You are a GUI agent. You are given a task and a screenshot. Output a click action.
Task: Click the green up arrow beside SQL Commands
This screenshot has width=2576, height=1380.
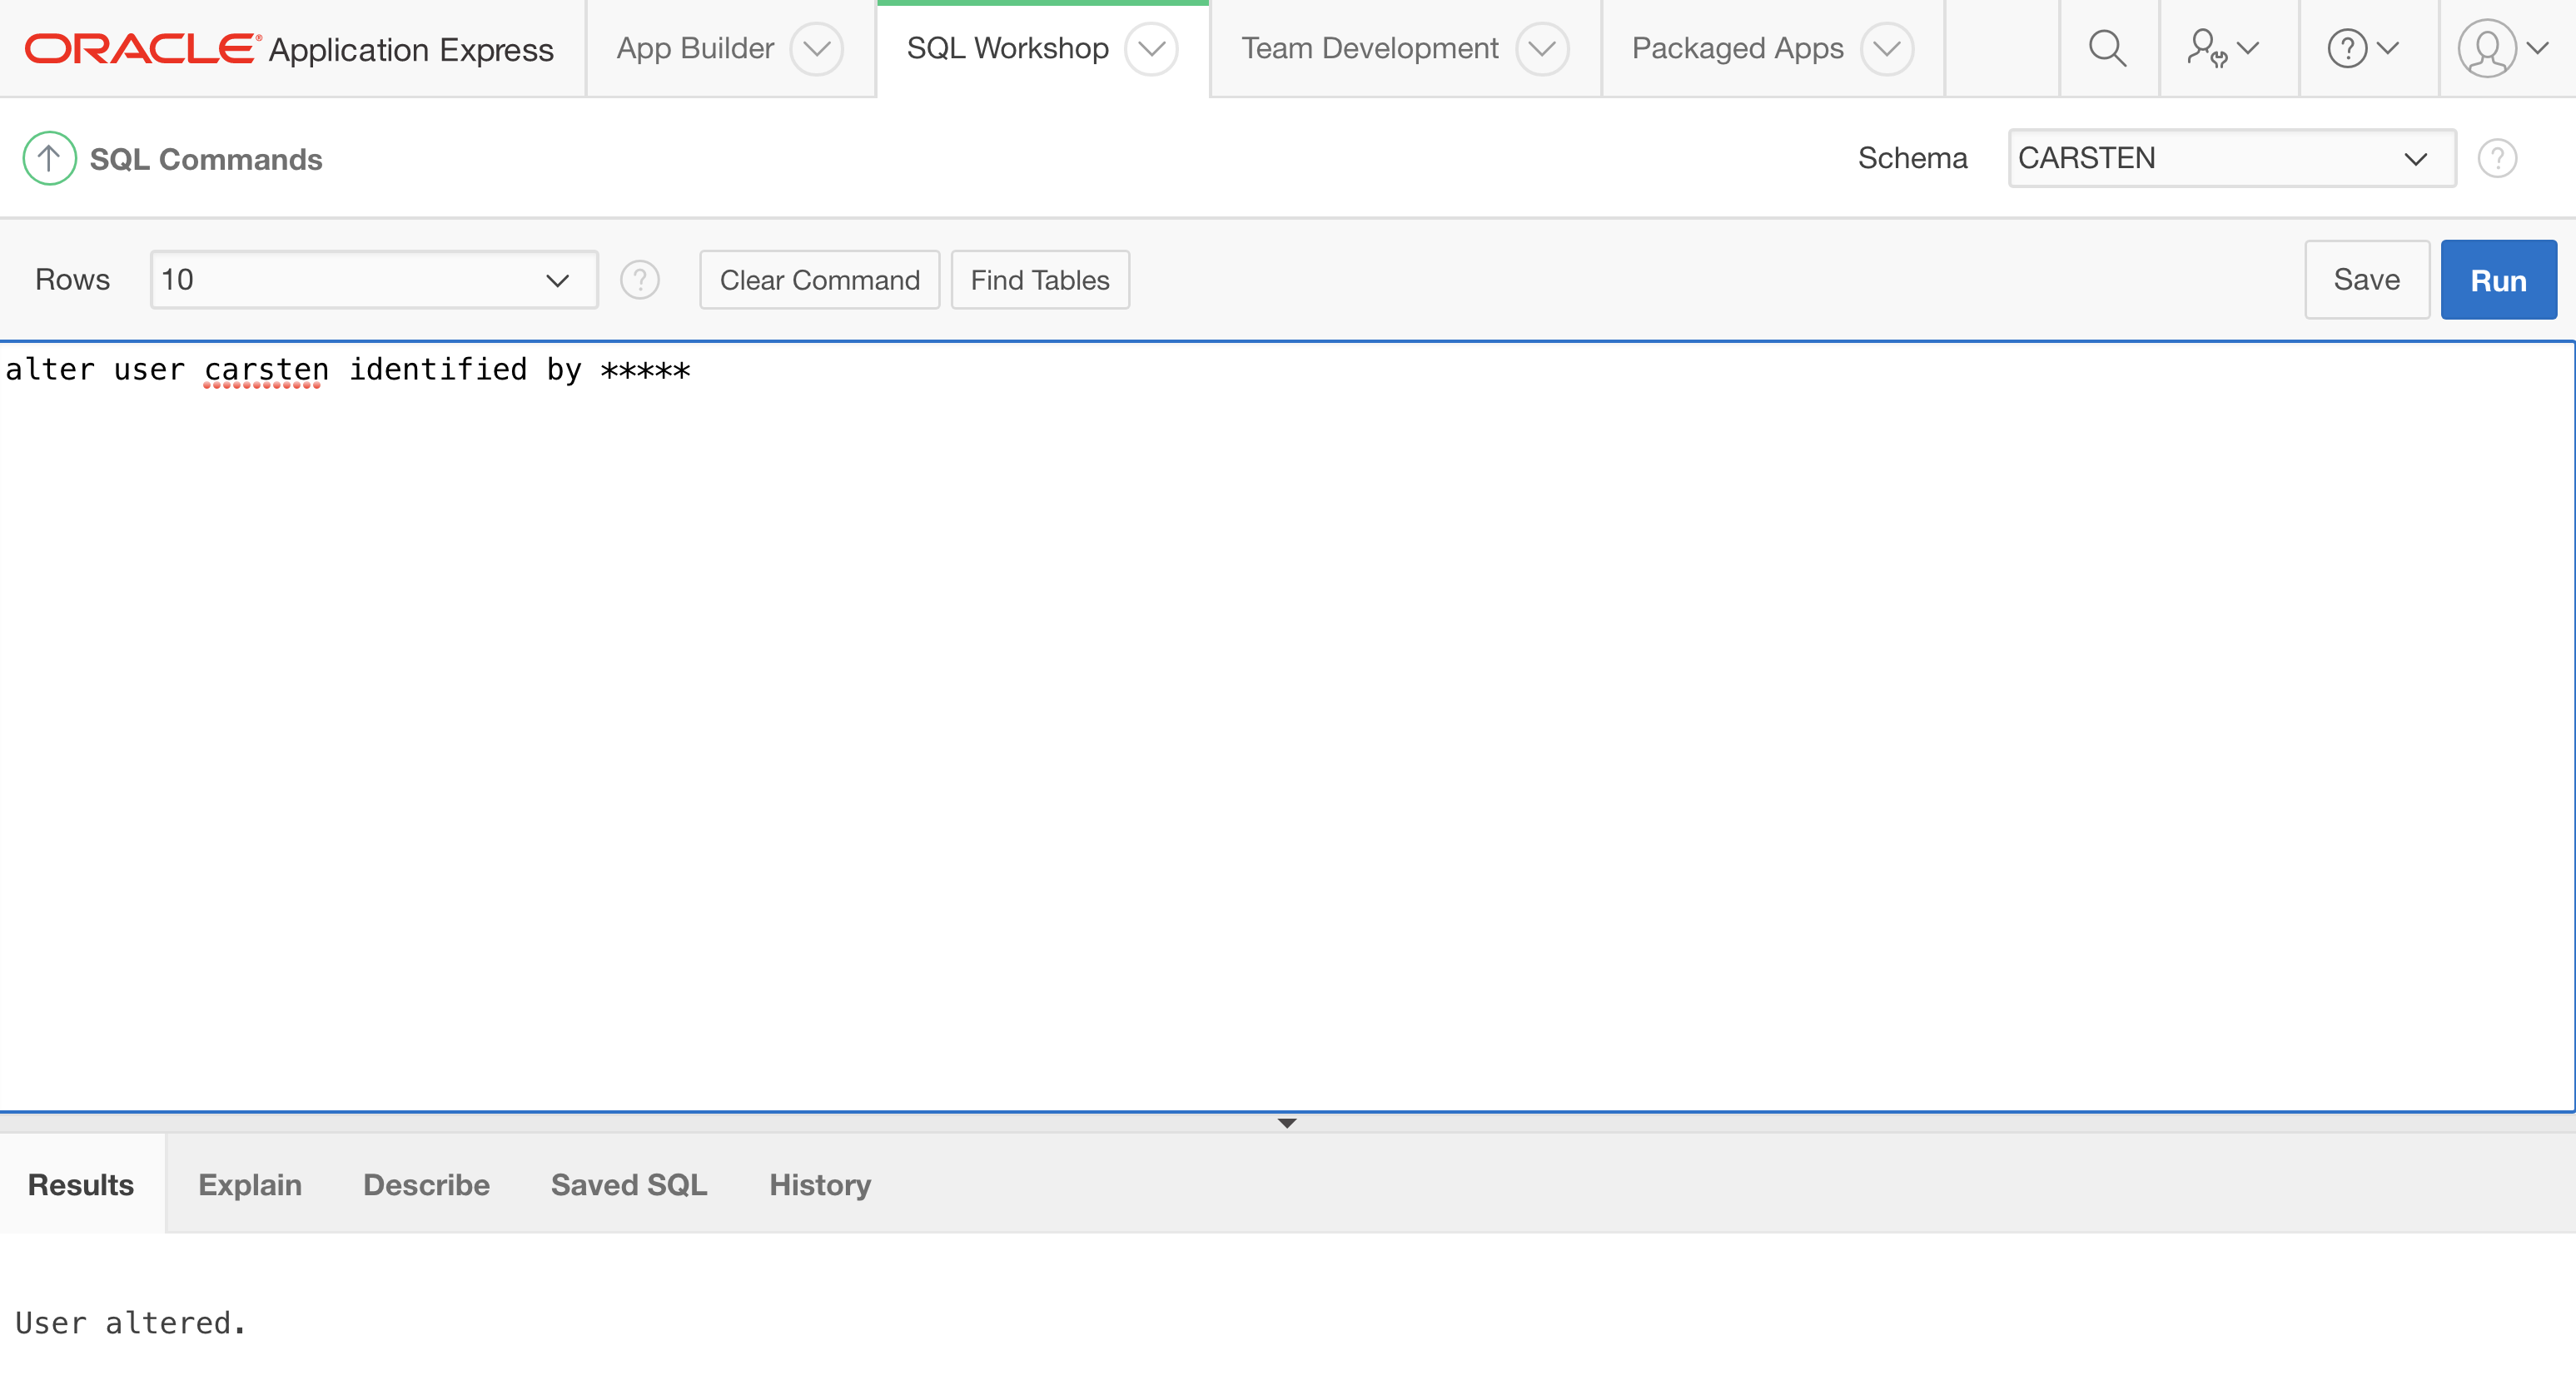[x=49, y=158]
